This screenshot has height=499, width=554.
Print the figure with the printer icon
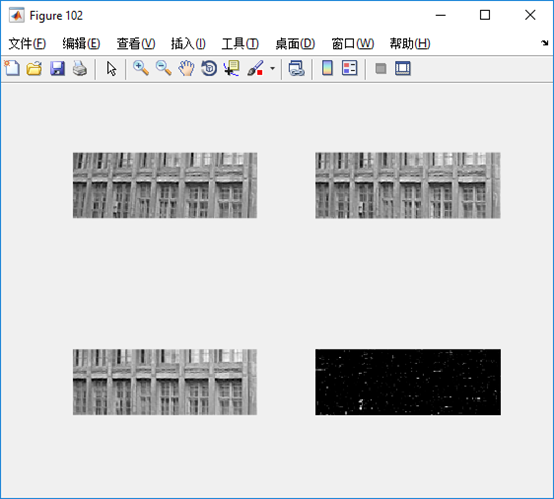pos(80,68)
